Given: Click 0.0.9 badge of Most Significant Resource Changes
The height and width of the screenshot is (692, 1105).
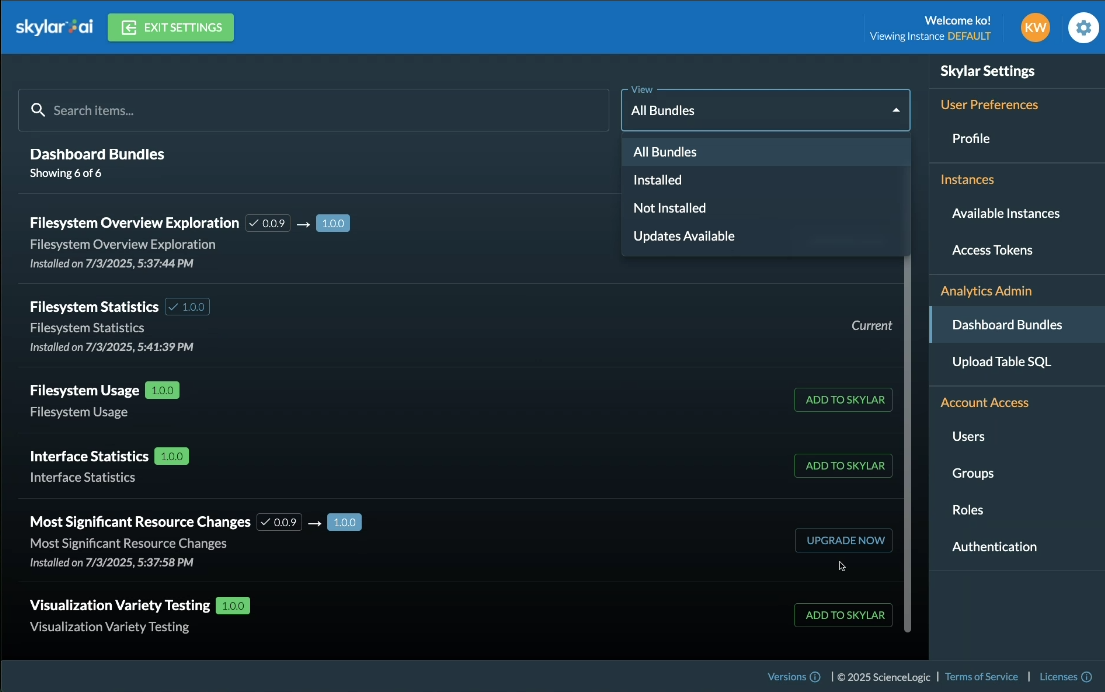Looking at the screenshot, I should [279, 522].
